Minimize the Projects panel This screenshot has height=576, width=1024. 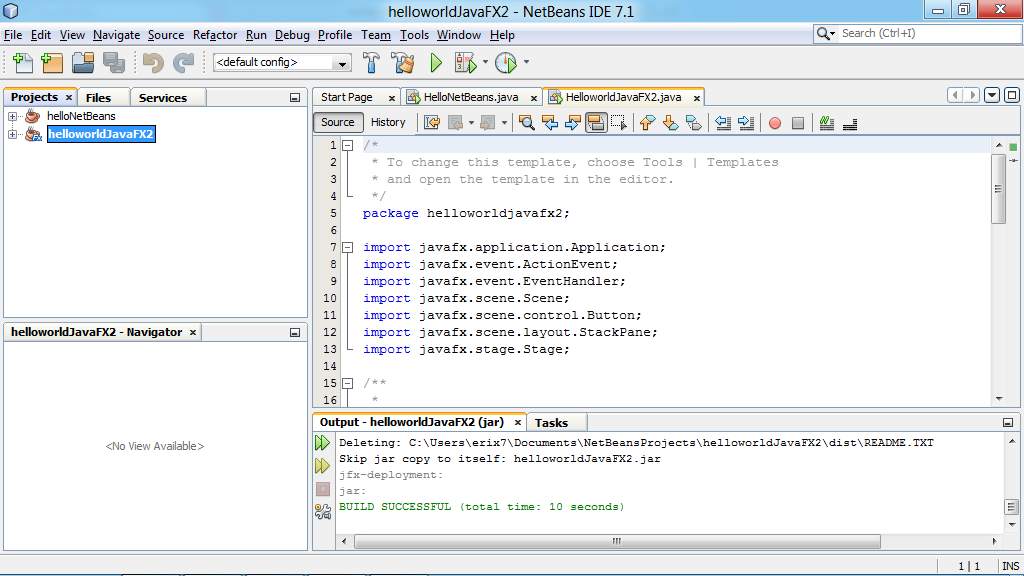click(x=295, y=97)
